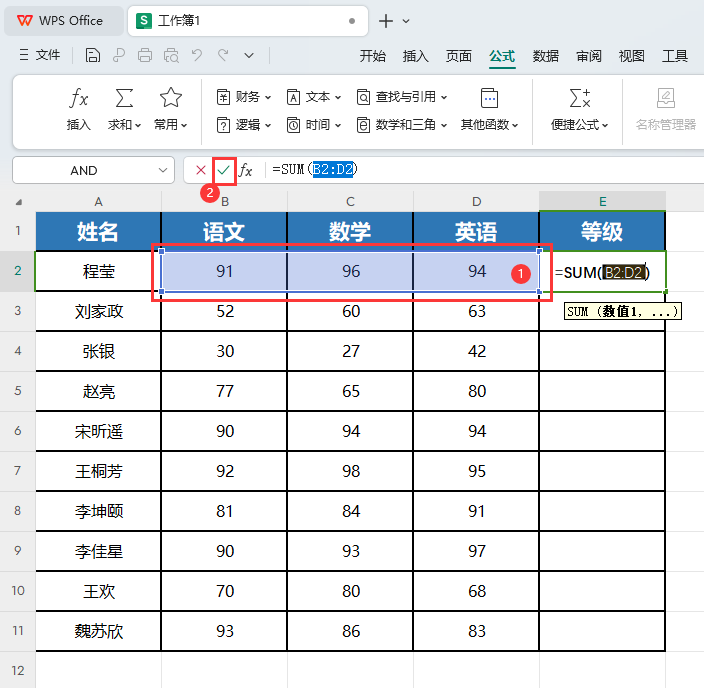This screenshot has height=688, width=704.
Task: Select row 5 header
Action: coord(18,391)
